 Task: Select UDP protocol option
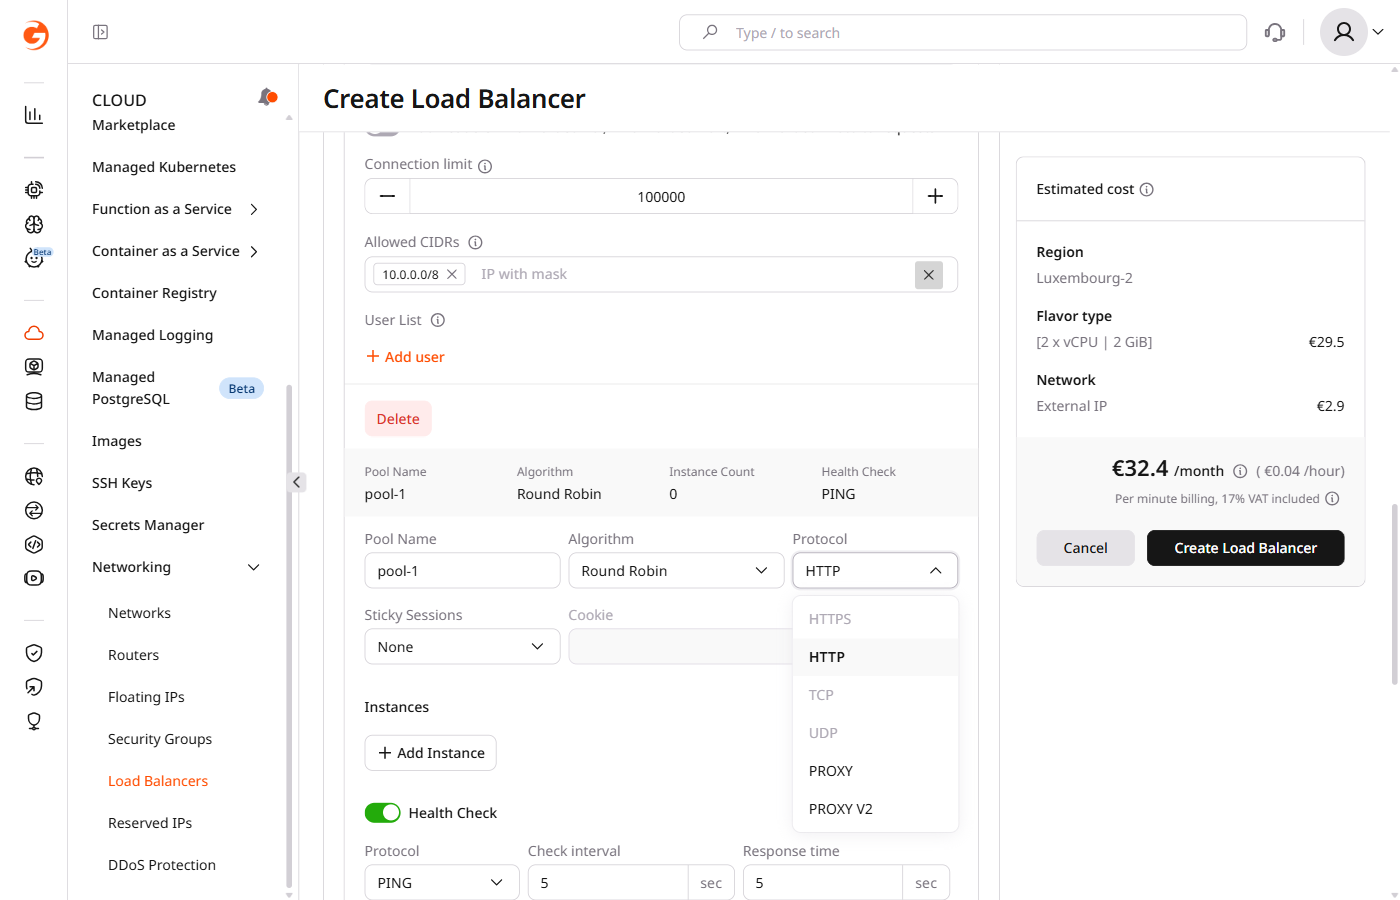tap(875, 733)
